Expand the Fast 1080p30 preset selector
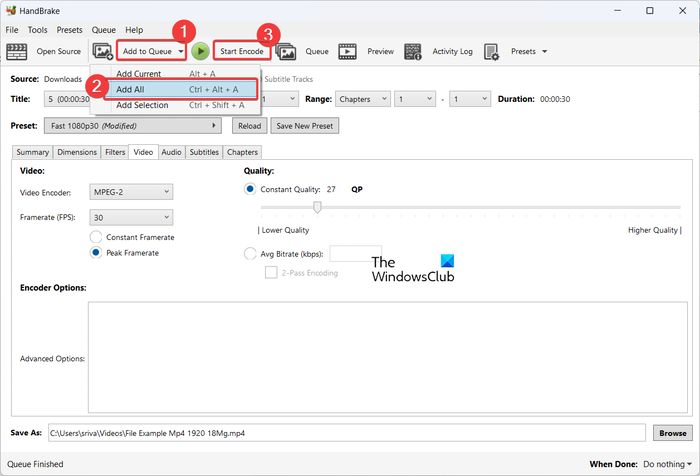 coord(133,126)
